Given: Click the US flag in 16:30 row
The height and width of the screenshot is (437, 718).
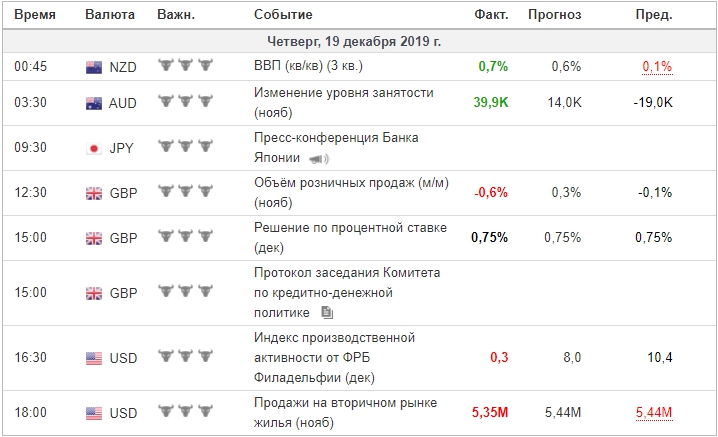Looking at the screenshot, I should point(93,358).
